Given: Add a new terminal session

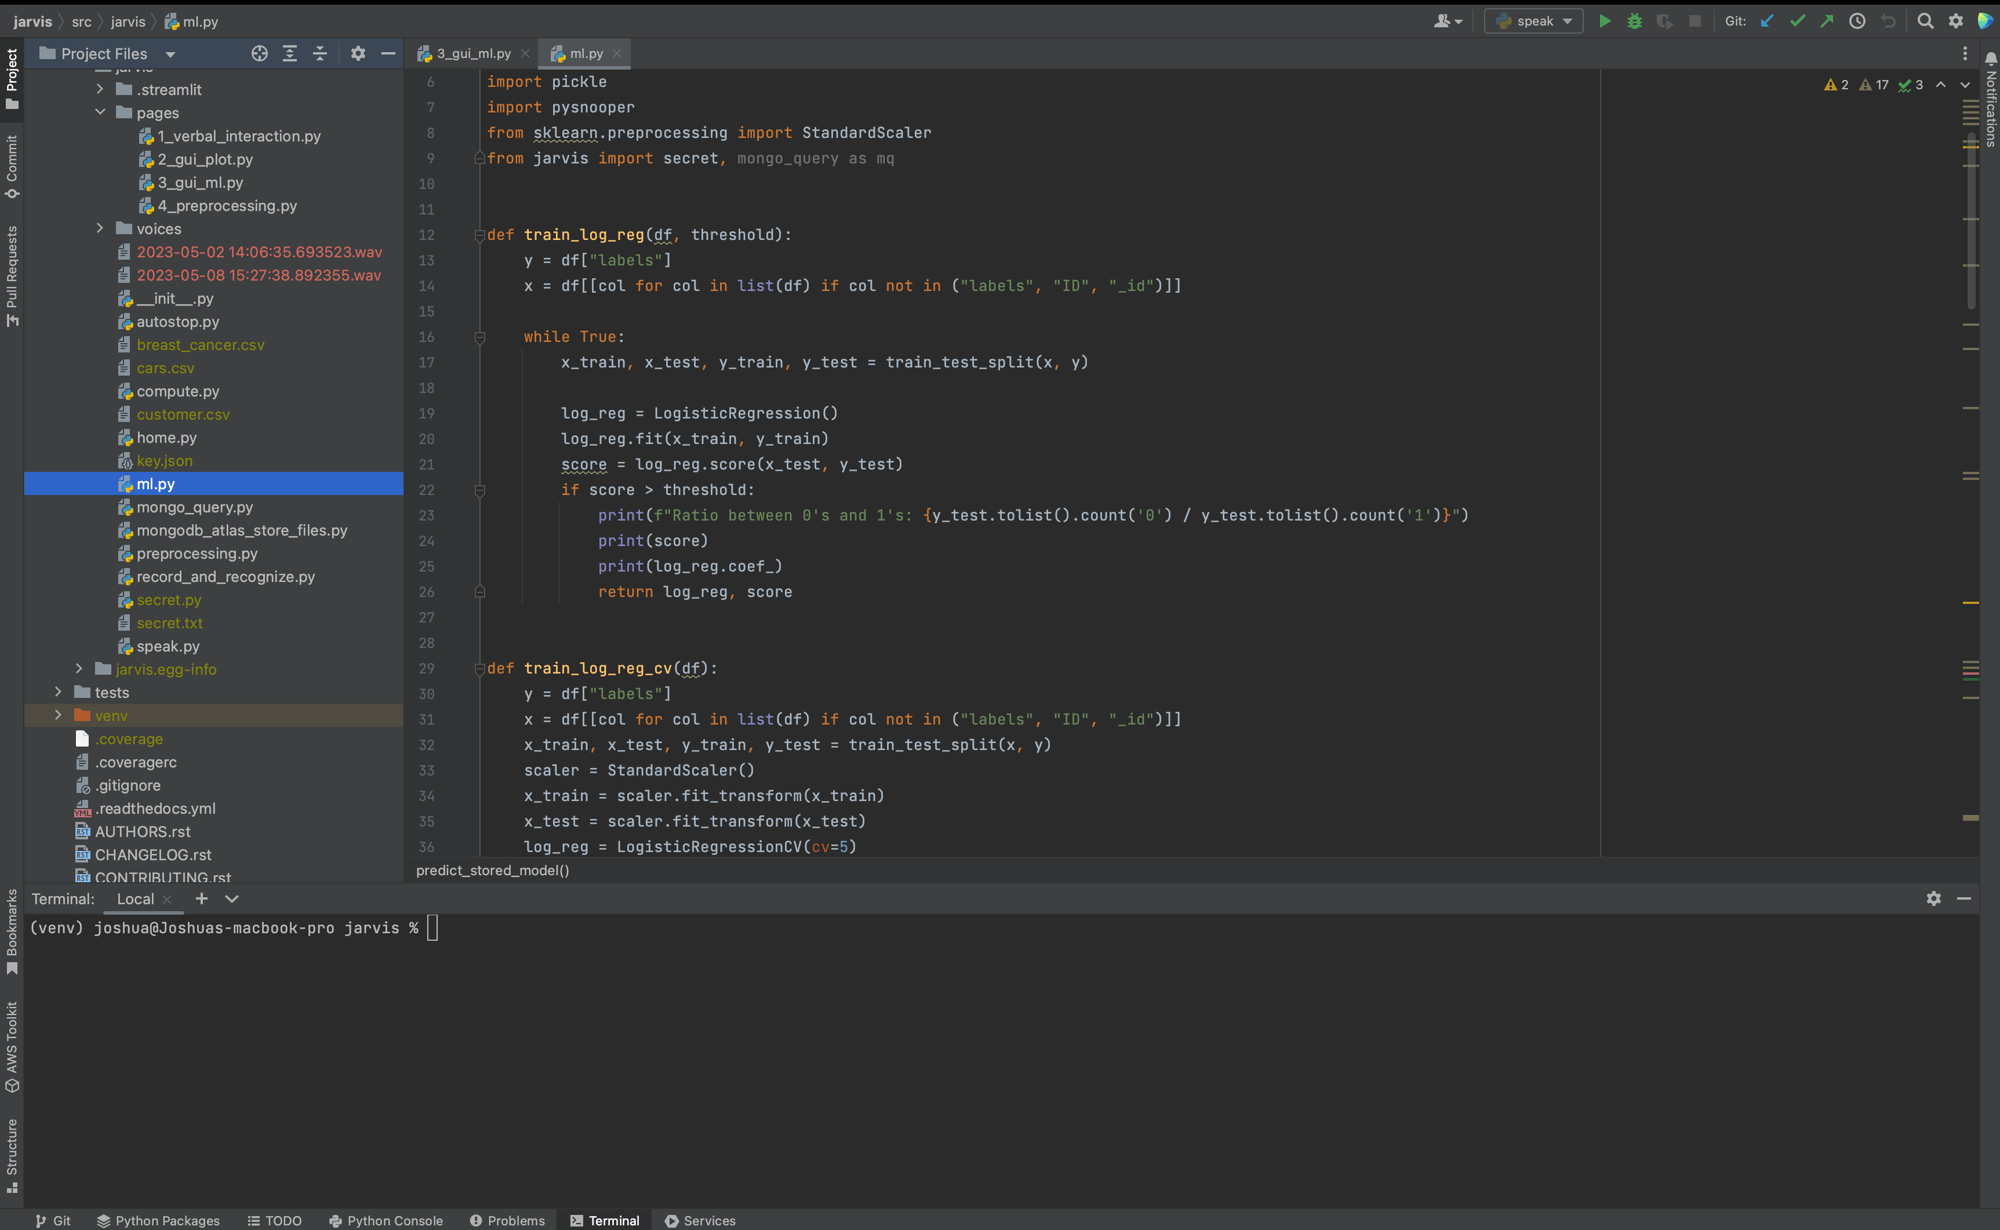Looking at the screenshot, I should [201, 899].
